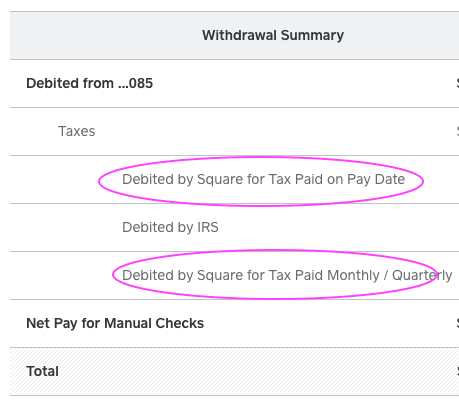
Task: Click the pink ellipse outline around Monthly / Quarterly line
Action: point(275,251)
